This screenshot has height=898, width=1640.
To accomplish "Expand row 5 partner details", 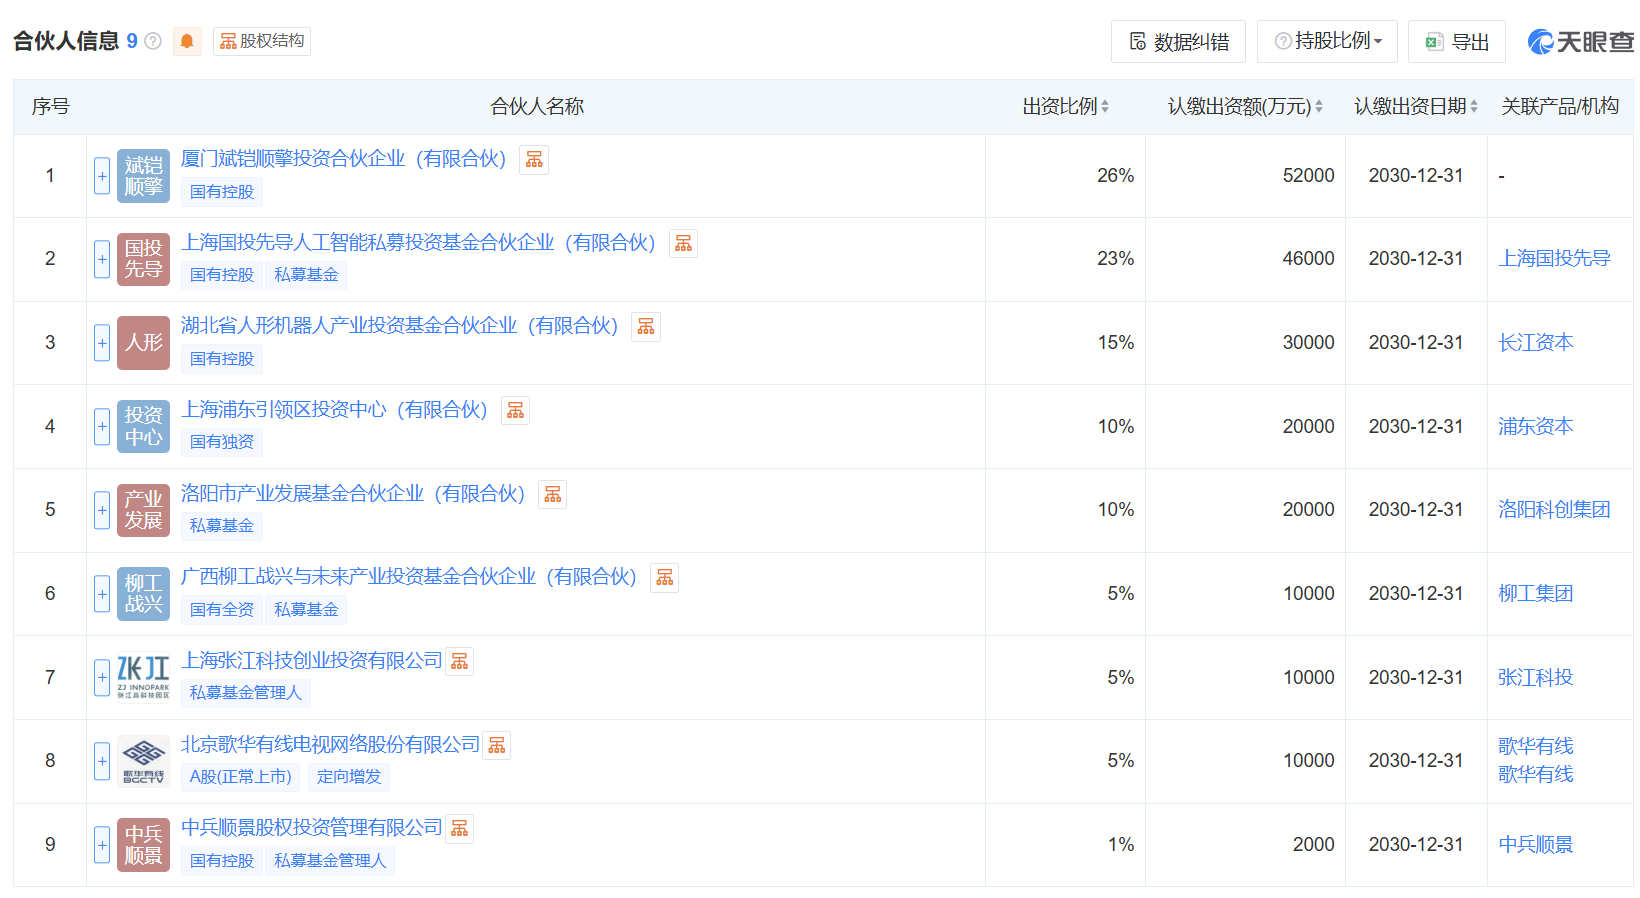I will pos(102,510).
